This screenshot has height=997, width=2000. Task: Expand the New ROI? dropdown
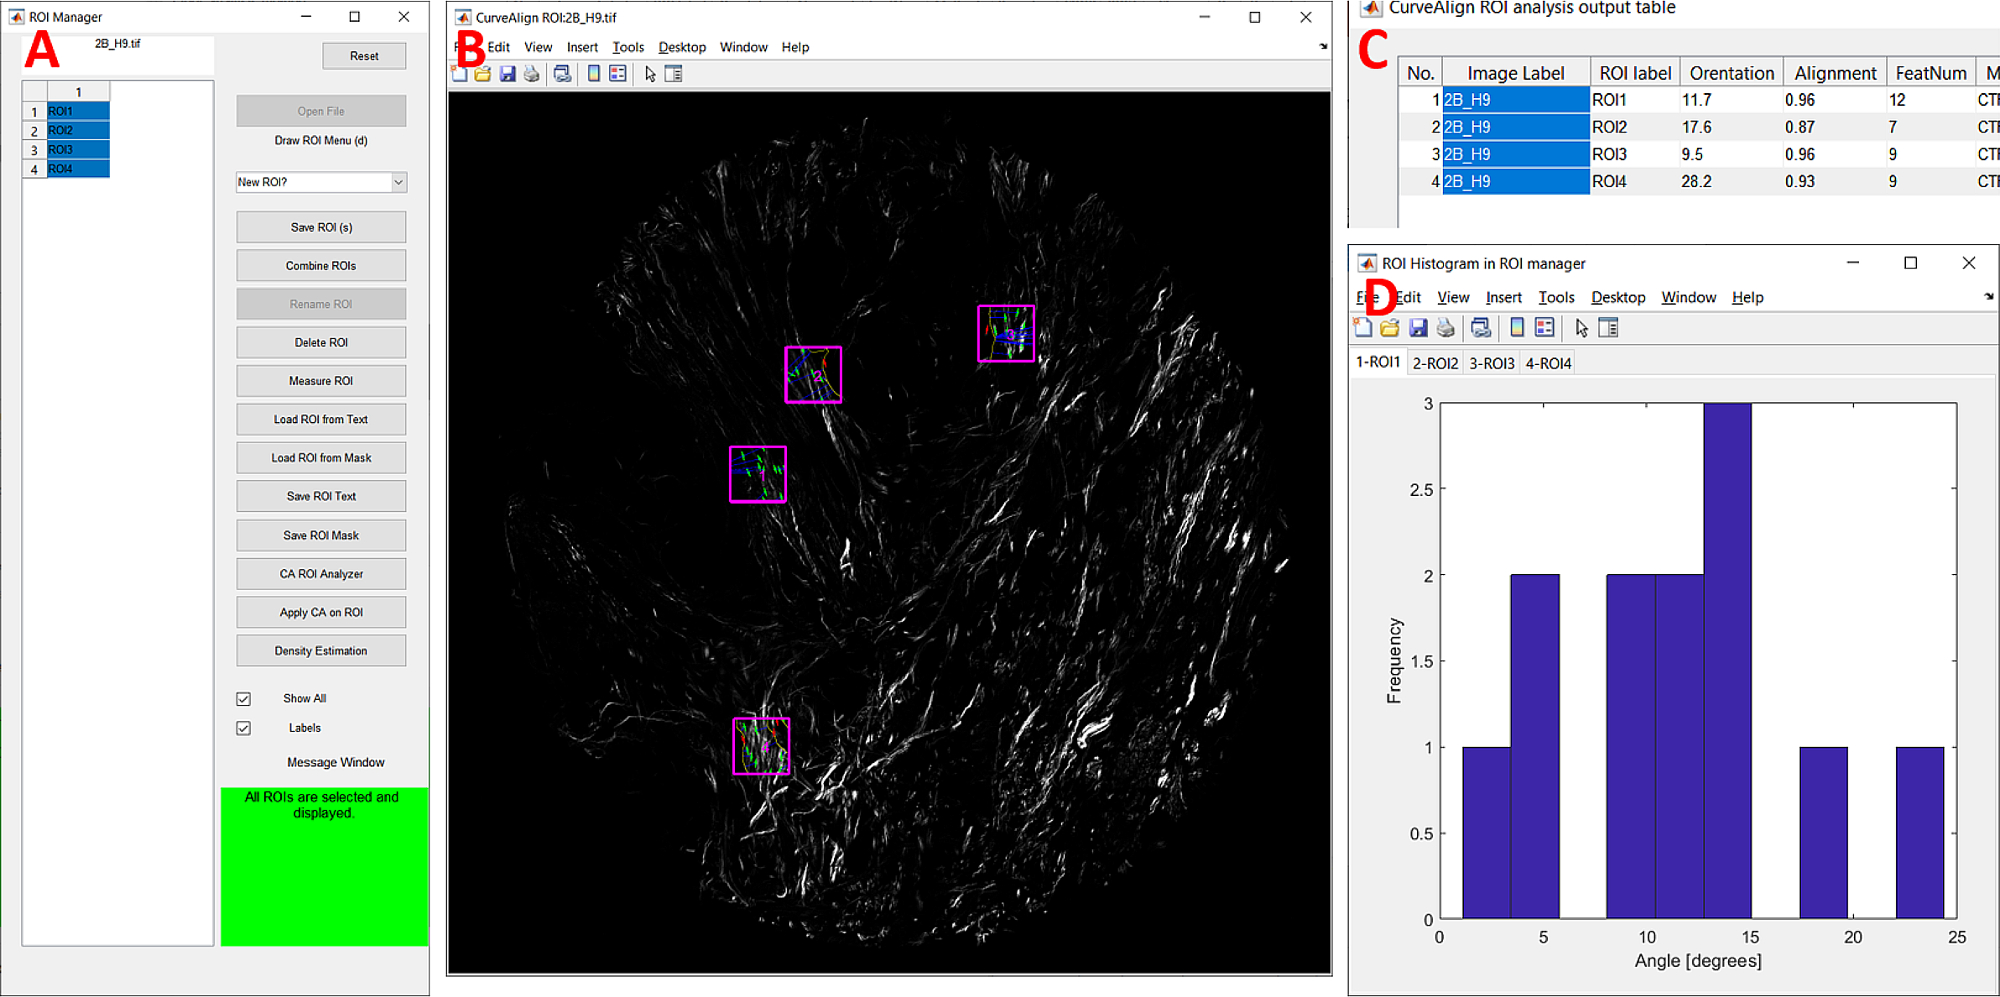398,182
